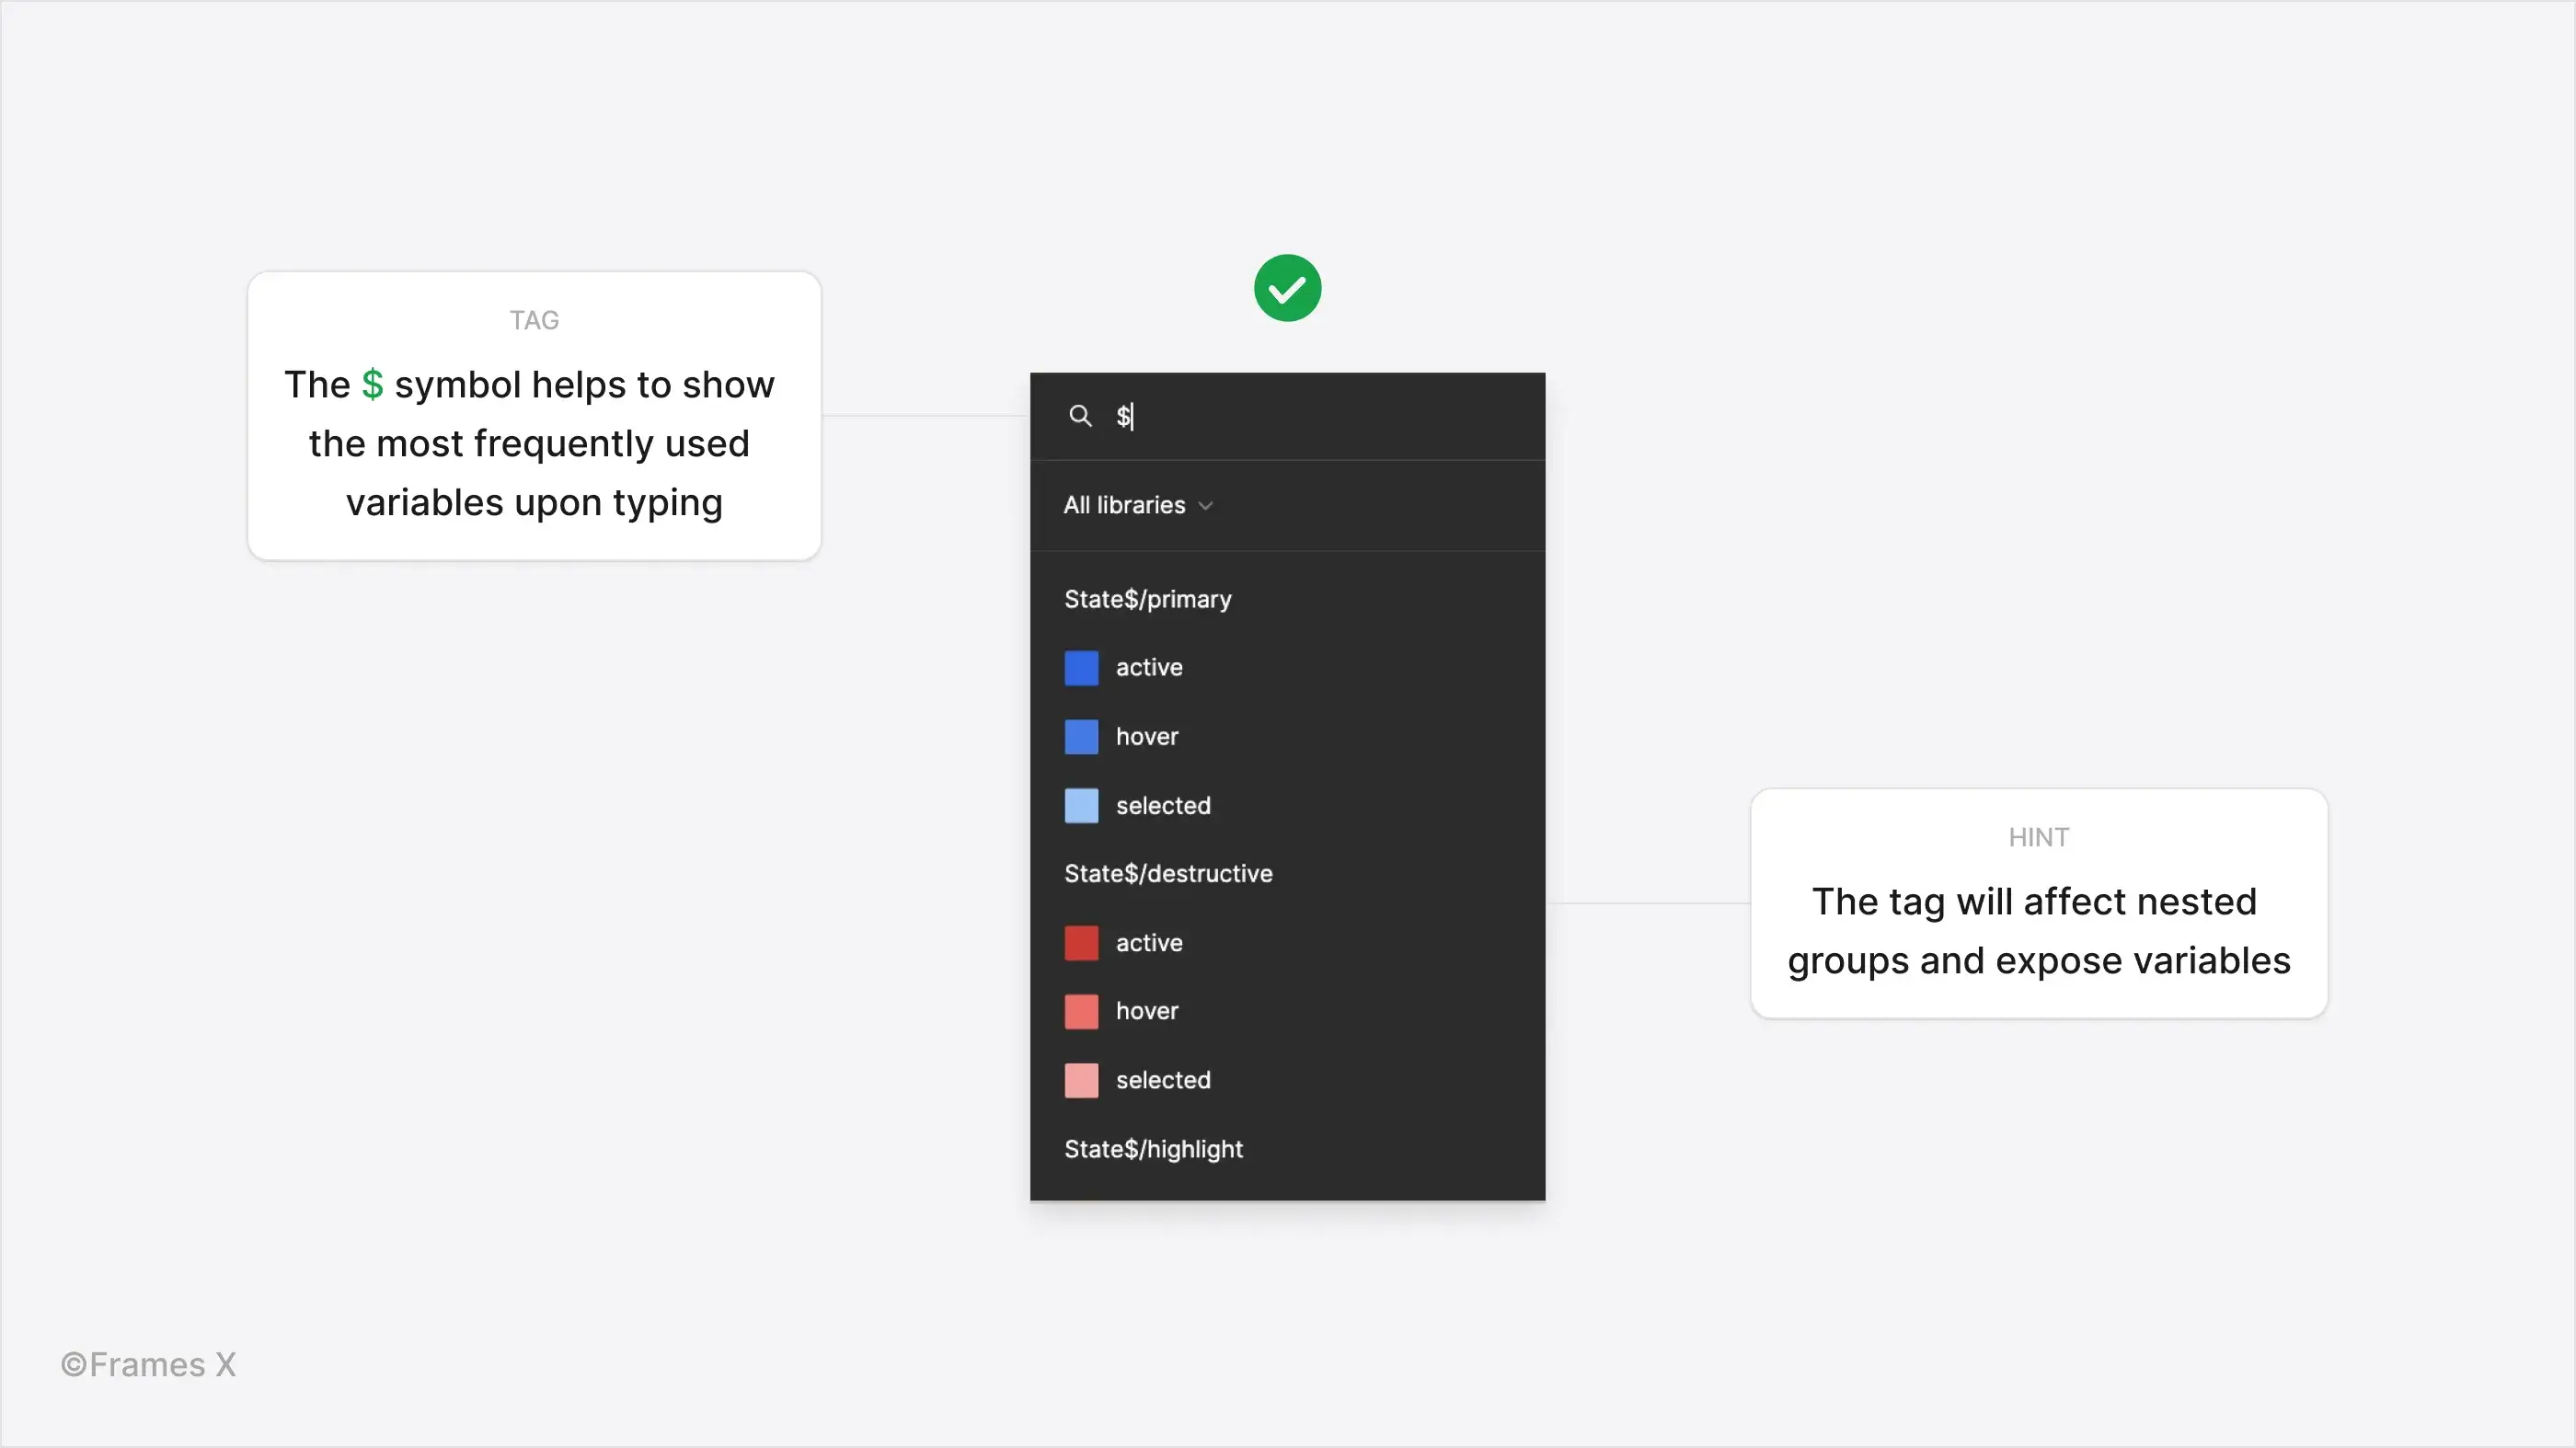
Task: Click the search icon in the dropdown
Action: tap(1079, 416)
